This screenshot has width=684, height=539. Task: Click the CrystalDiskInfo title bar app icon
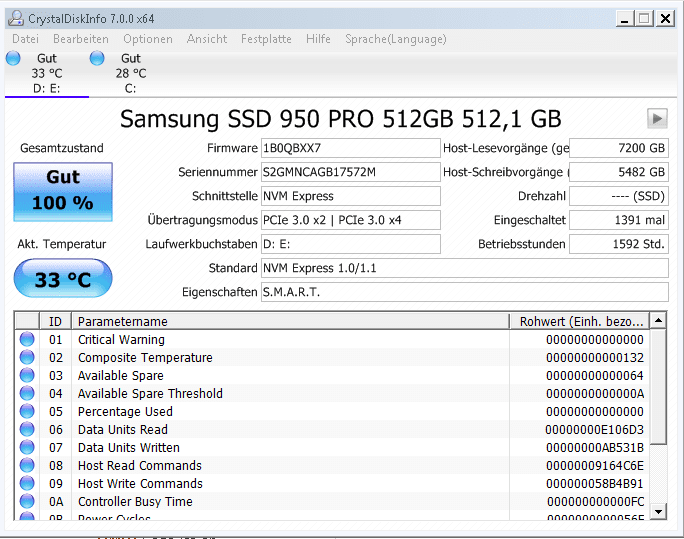tap(16, 18)
